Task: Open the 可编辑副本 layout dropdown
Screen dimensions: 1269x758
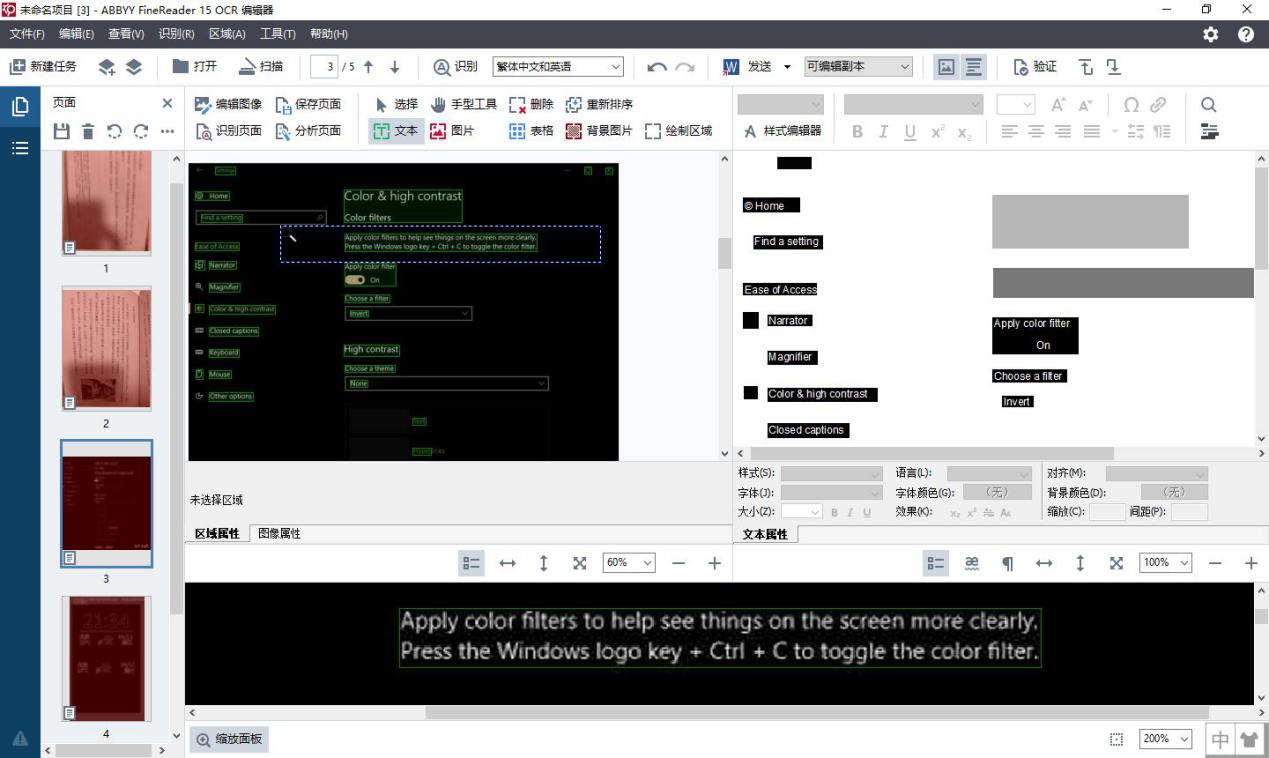Action: point(859,67)
